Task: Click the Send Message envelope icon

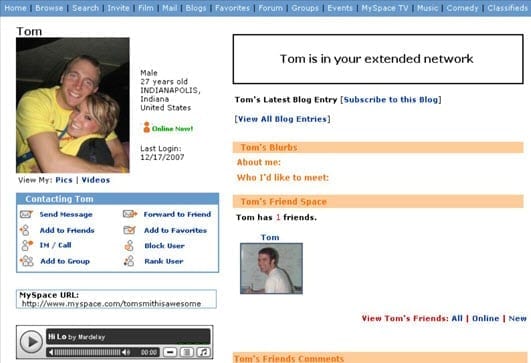Action: pyautogui.click(x=26, y=214)
